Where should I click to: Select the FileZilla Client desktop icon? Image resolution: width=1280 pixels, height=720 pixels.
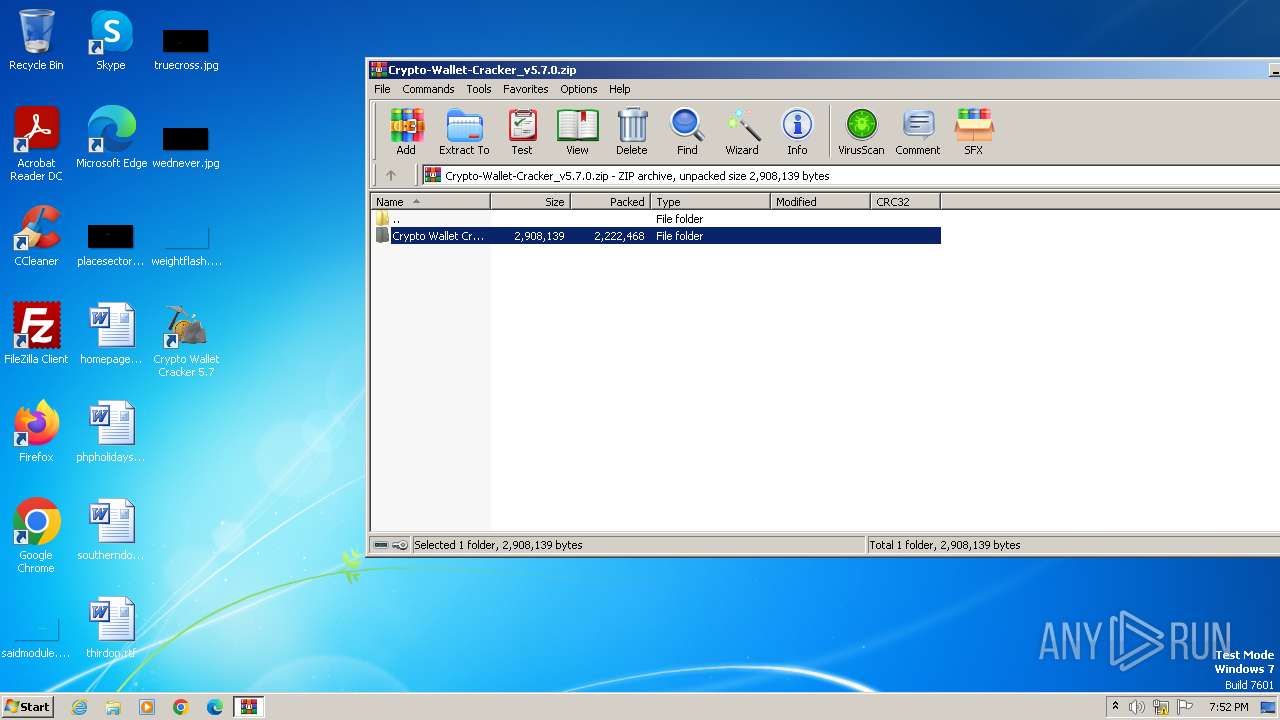pos(36,334)
